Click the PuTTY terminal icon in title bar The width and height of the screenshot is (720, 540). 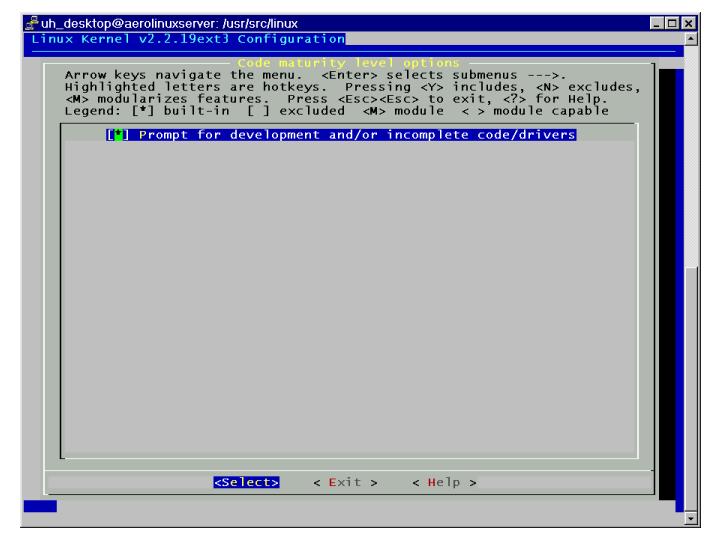click(32, 23)
